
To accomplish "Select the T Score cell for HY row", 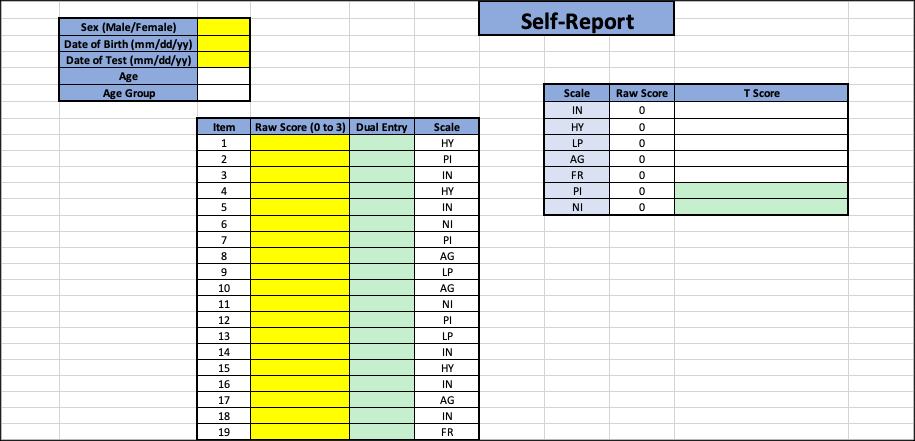I will click(761, 127).
